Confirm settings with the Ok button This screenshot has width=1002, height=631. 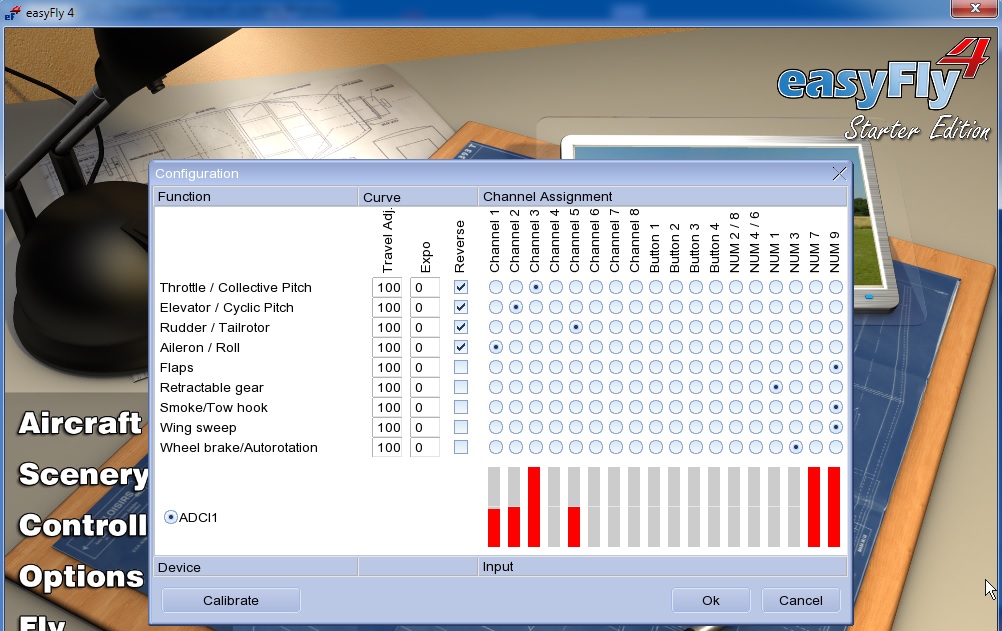(711, 600)
